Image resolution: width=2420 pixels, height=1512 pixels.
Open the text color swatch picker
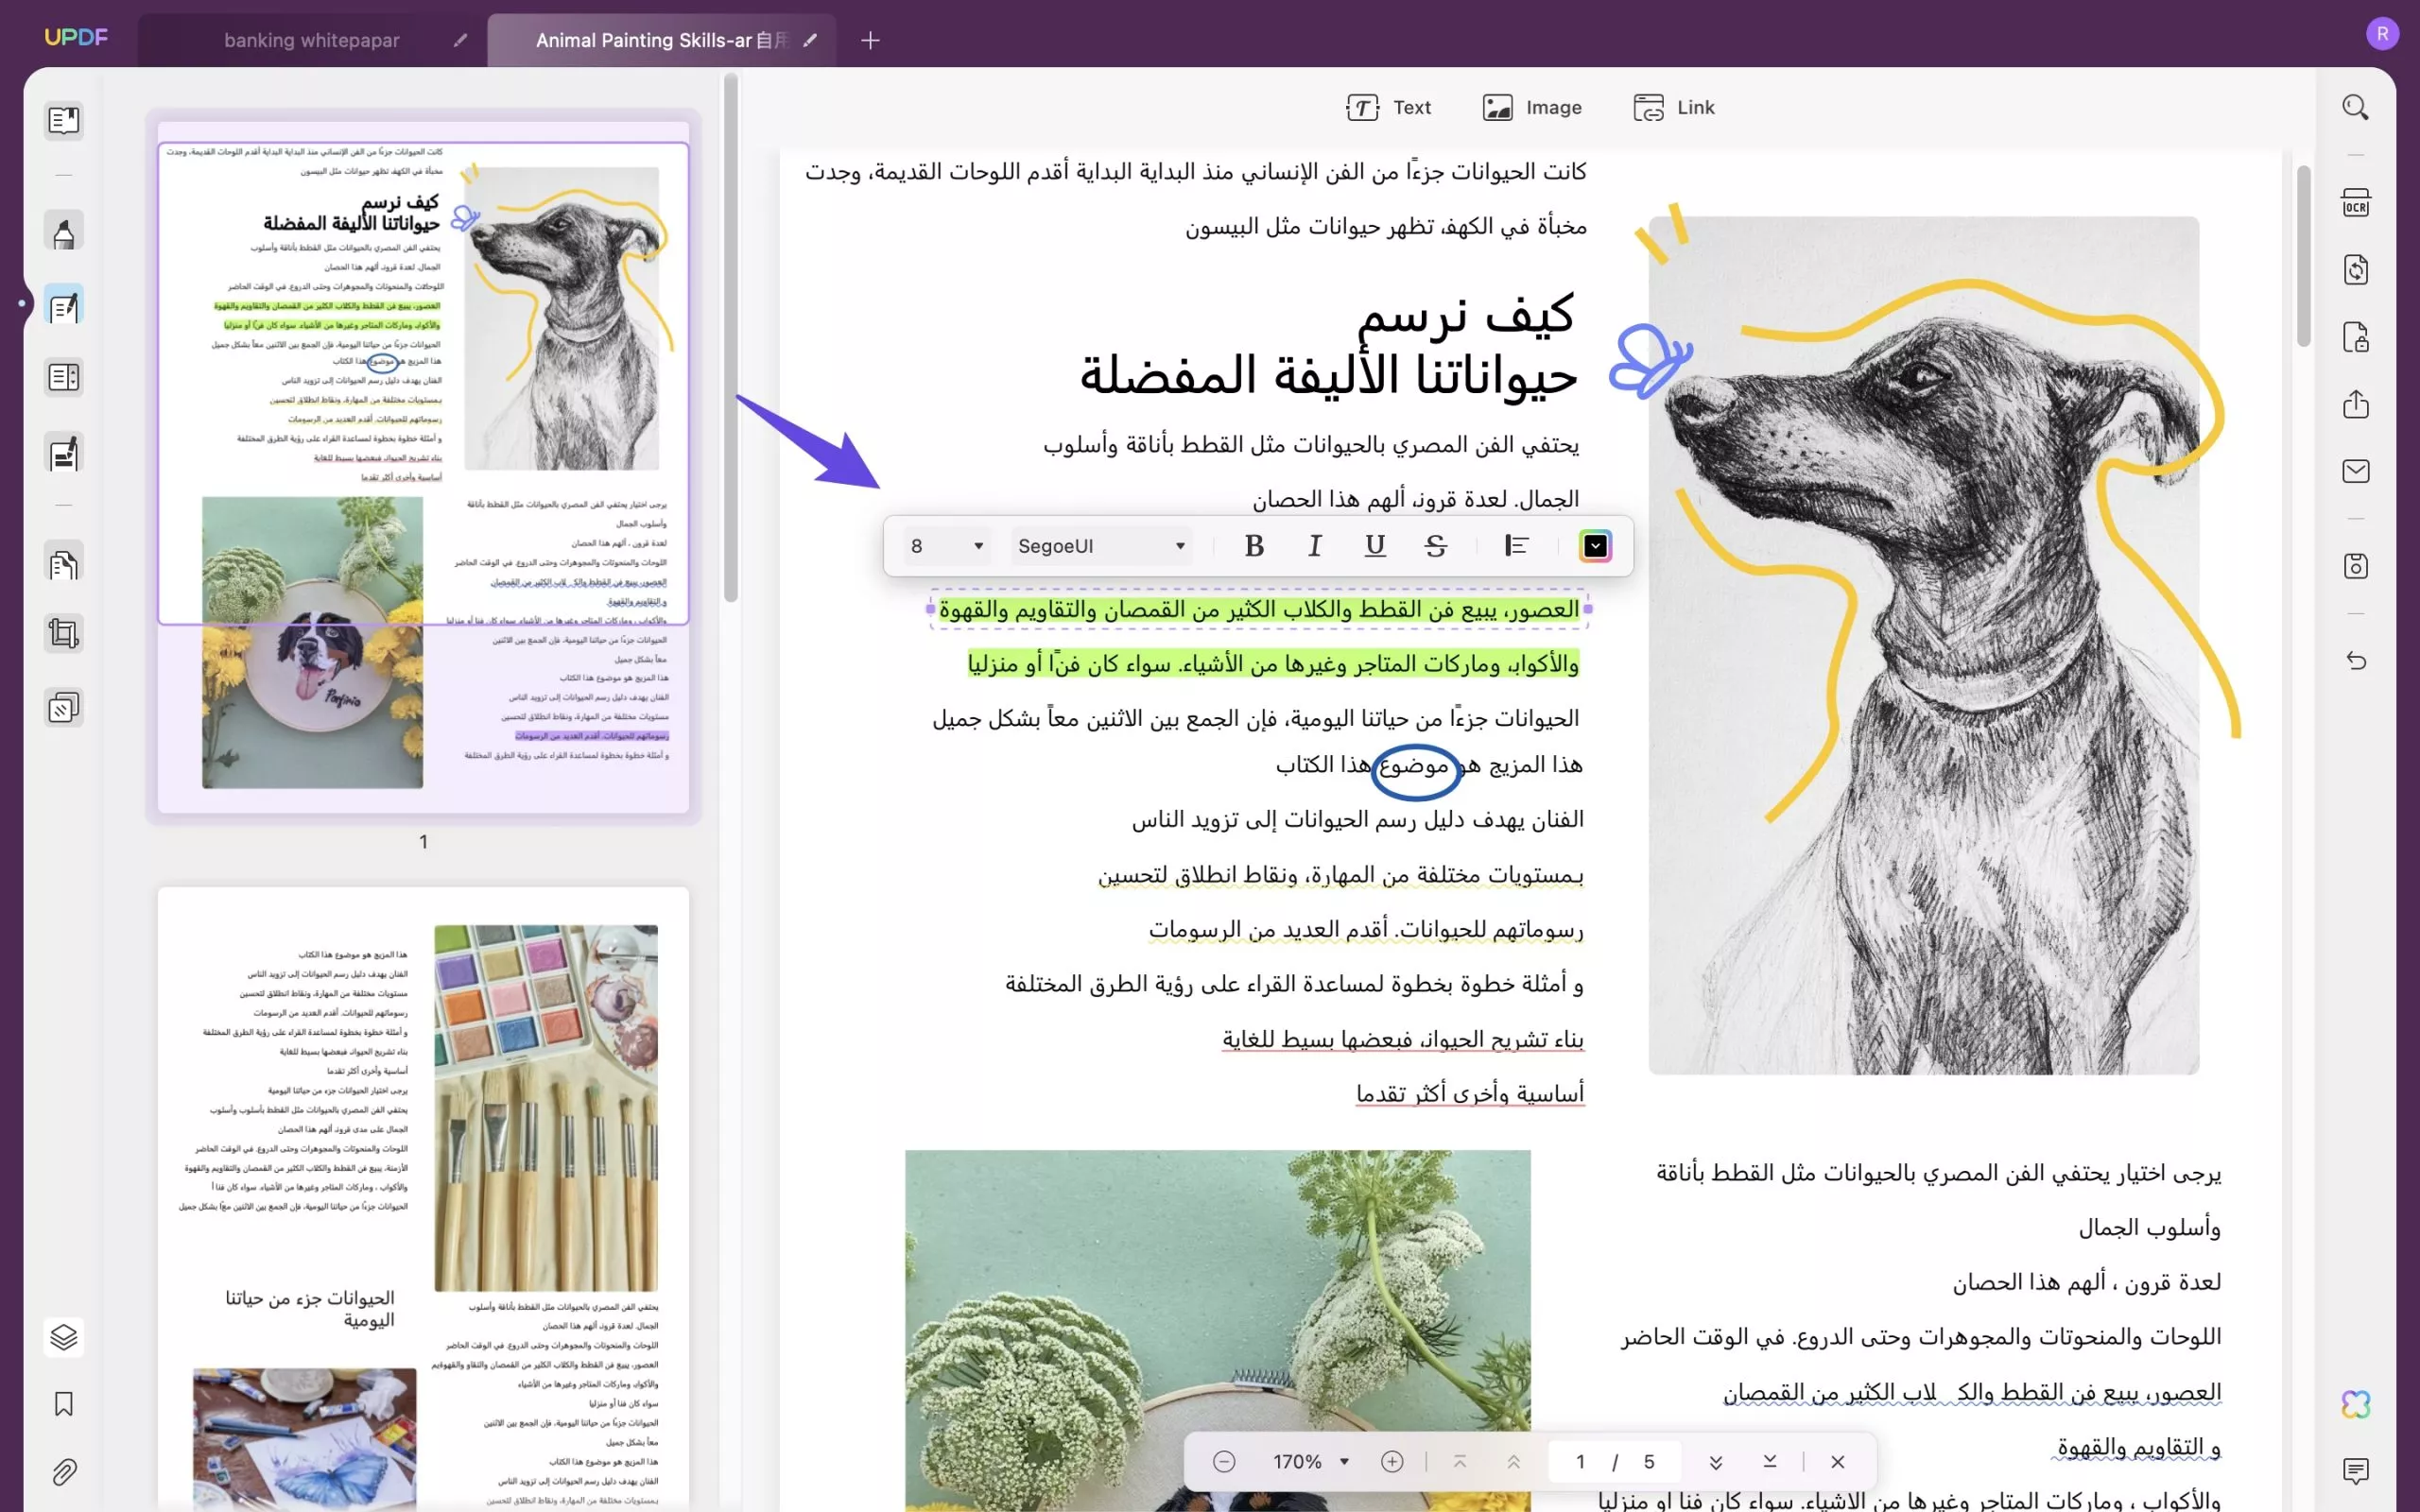[1594, 546]
